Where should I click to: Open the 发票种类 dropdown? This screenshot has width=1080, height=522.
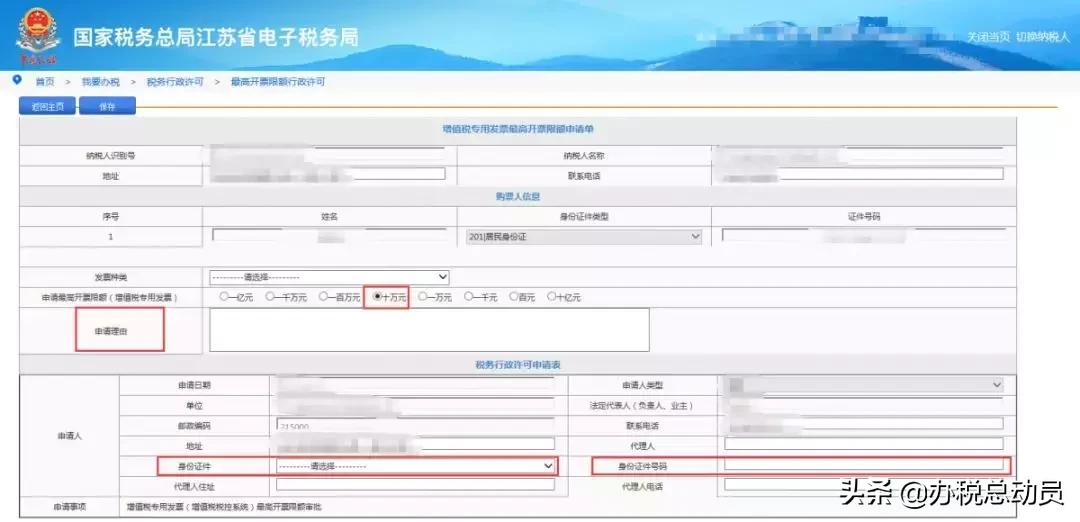coord(329,277)
